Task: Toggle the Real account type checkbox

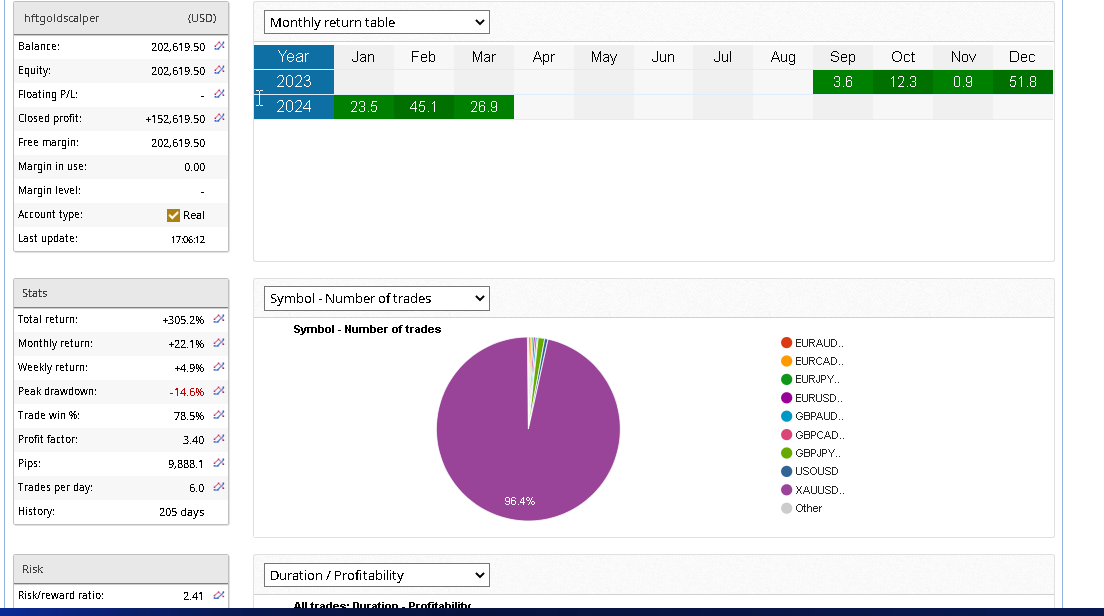Action: (173, 215)
